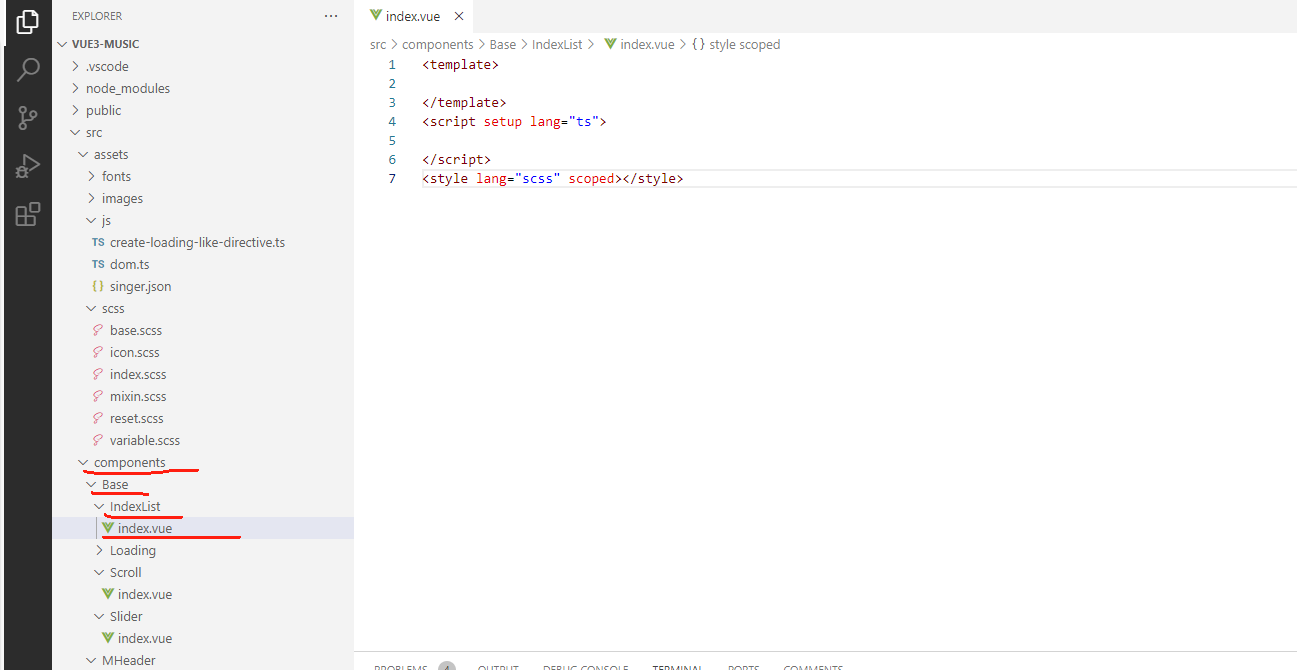Open the Run and Debug view icon
1297x670 pixels.
[28, 166]
